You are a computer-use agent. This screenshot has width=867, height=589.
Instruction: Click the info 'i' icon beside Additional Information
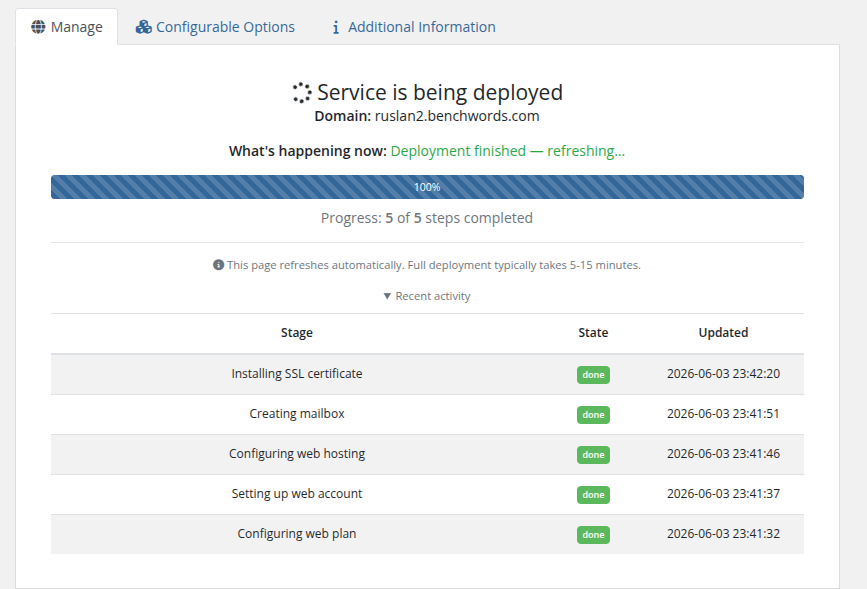(336, 27)
